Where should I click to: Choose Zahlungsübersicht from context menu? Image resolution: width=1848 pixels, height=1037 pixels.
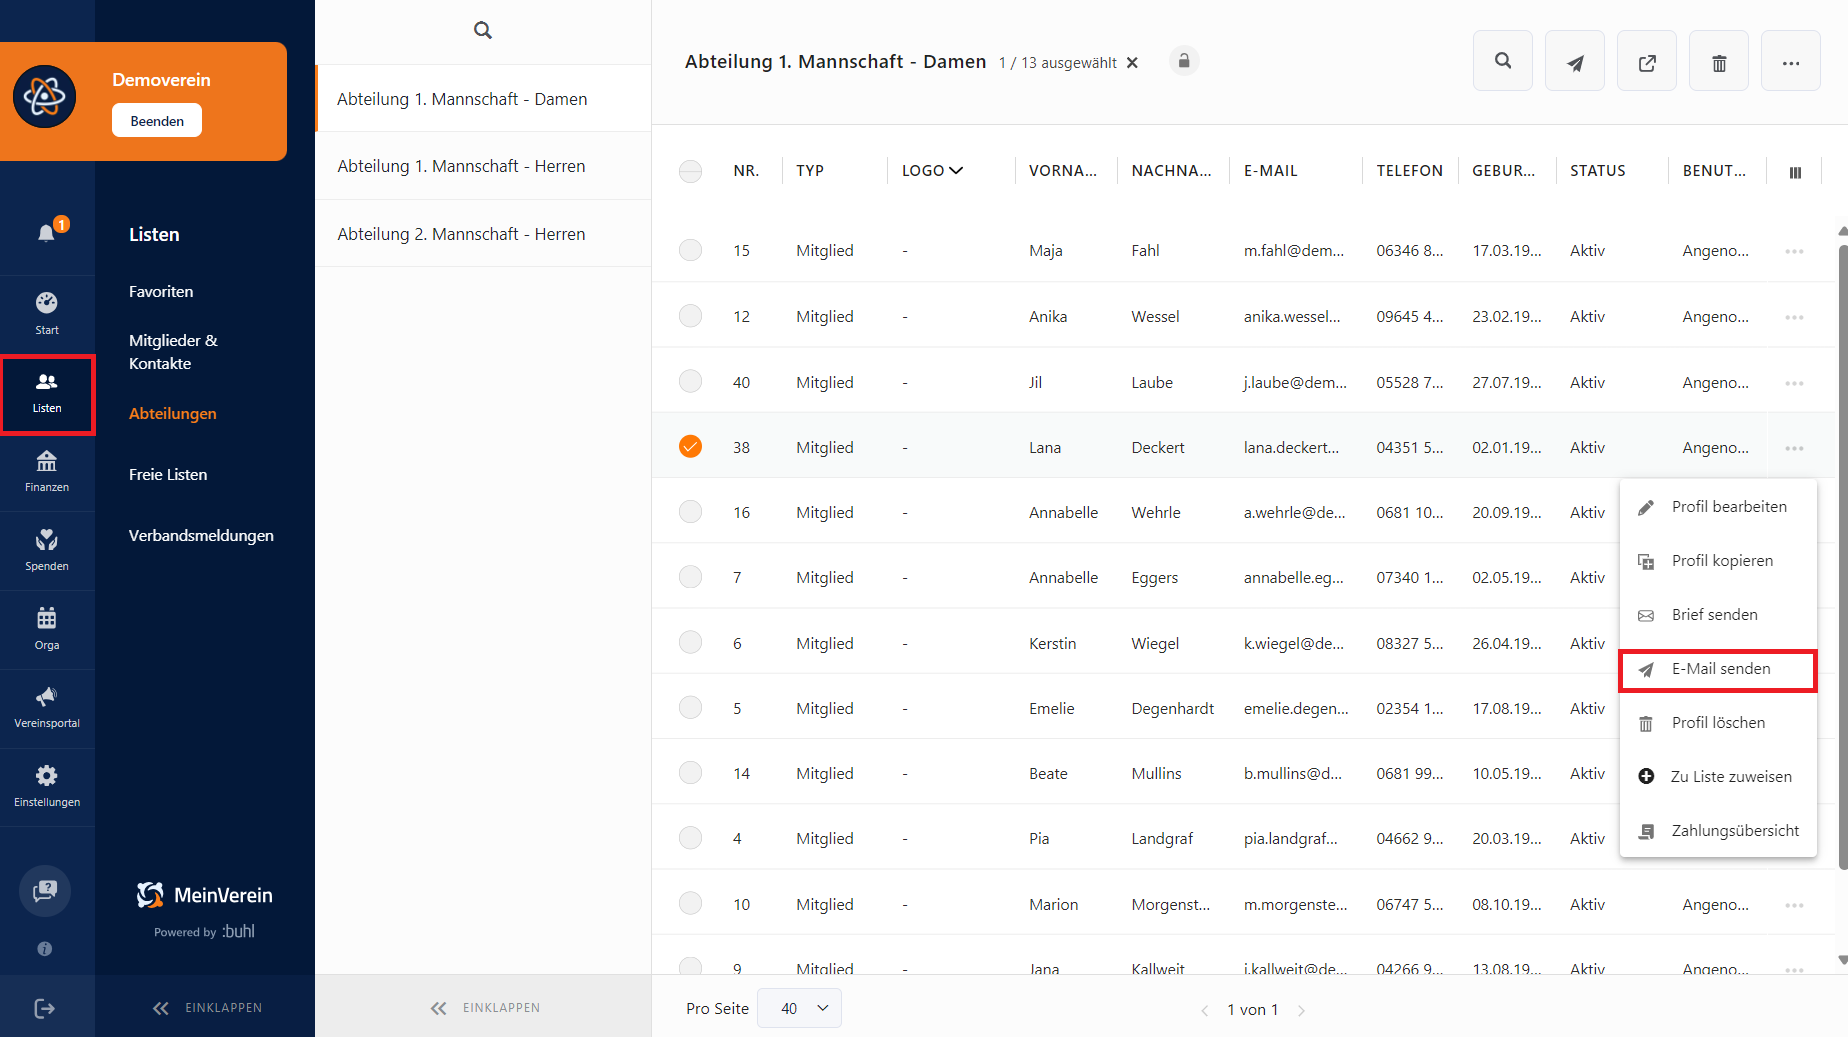coord(1718,831)
